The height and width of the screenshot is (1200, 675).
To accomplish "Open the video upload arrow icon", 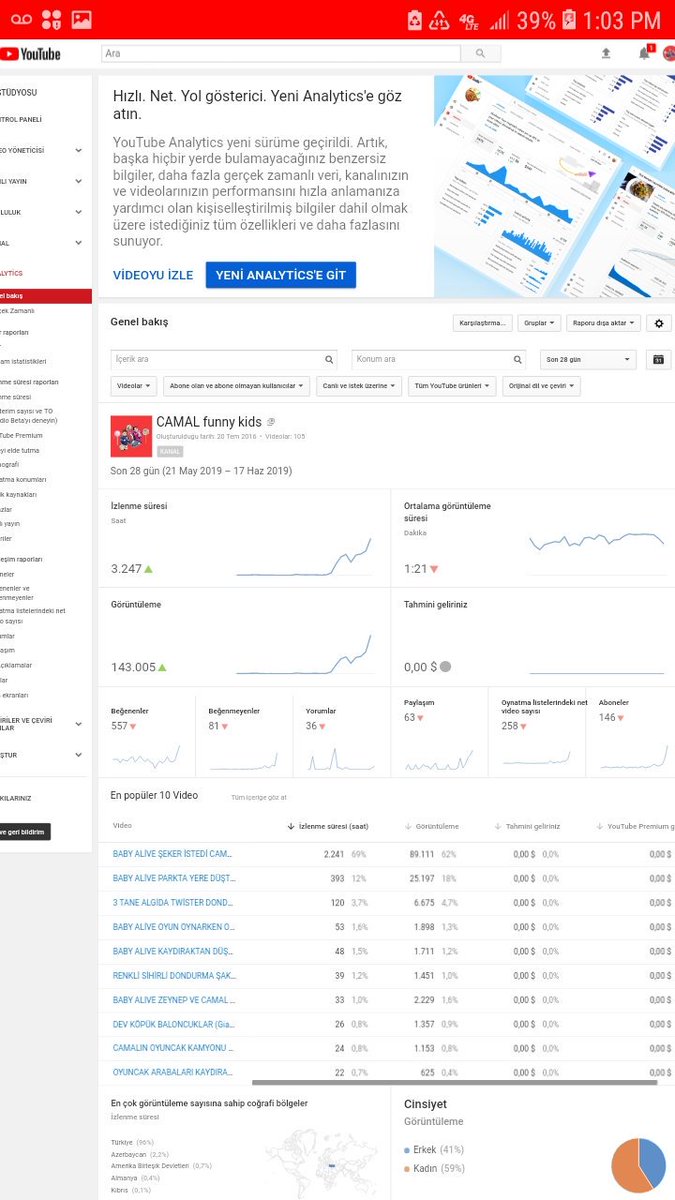I will point(606,53).
